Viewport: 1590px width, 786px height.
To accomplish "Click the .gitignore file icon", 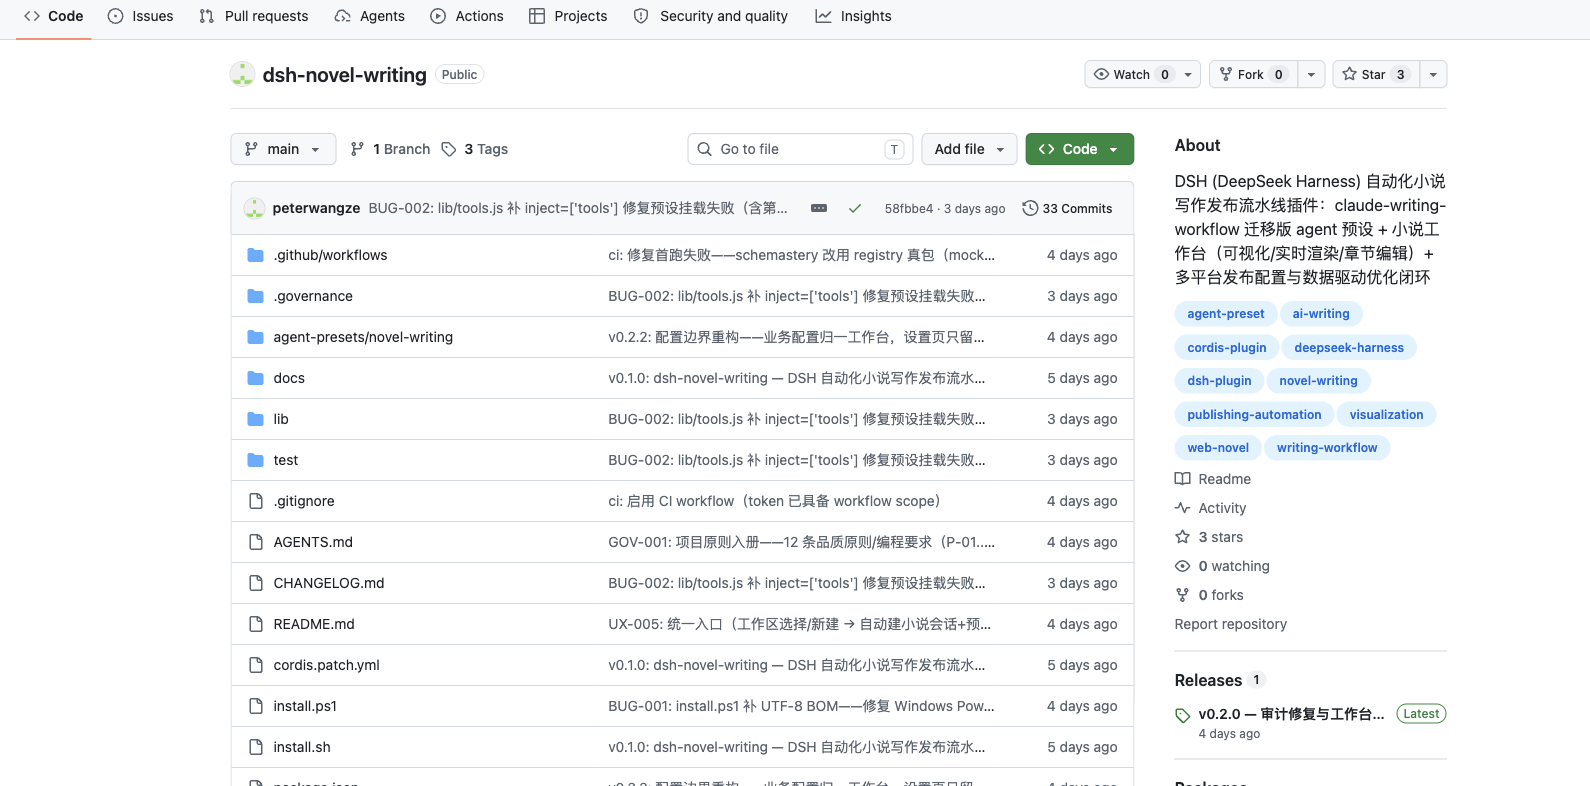I will point(255,501).
